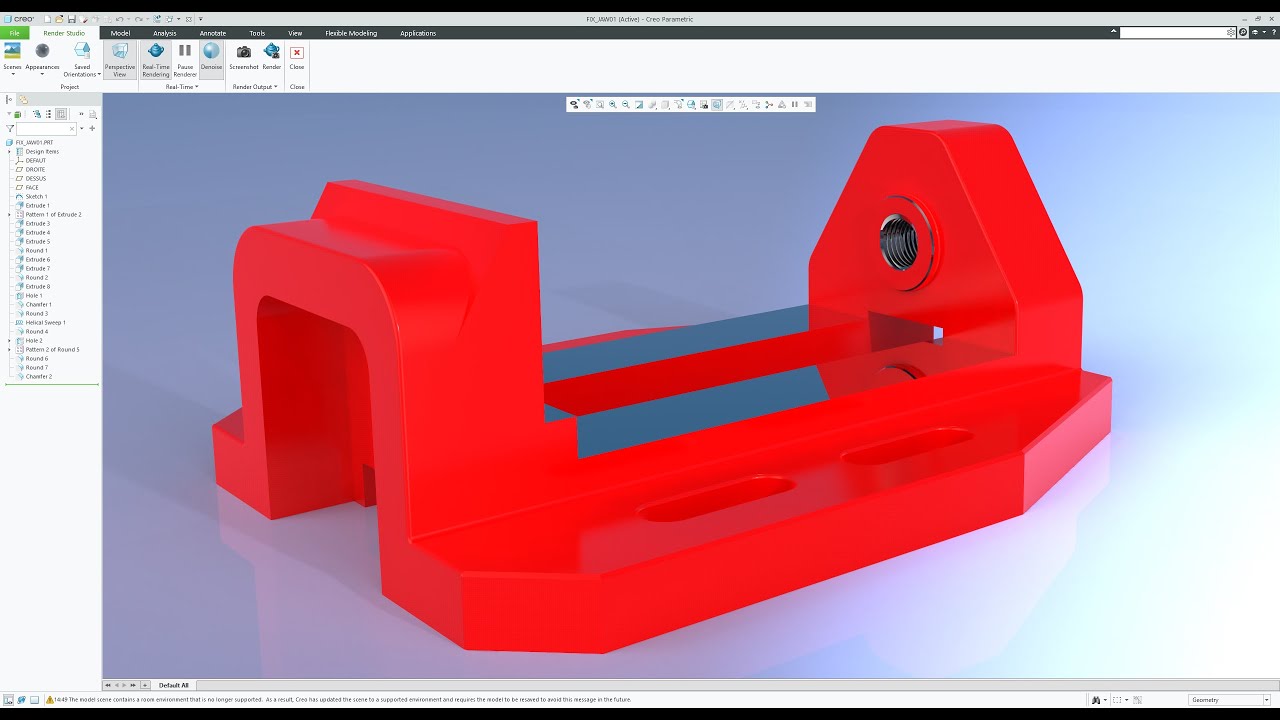Expand Pattern 2 of Round 5
Screen dimensions: 1280x720
click(9, 350)
